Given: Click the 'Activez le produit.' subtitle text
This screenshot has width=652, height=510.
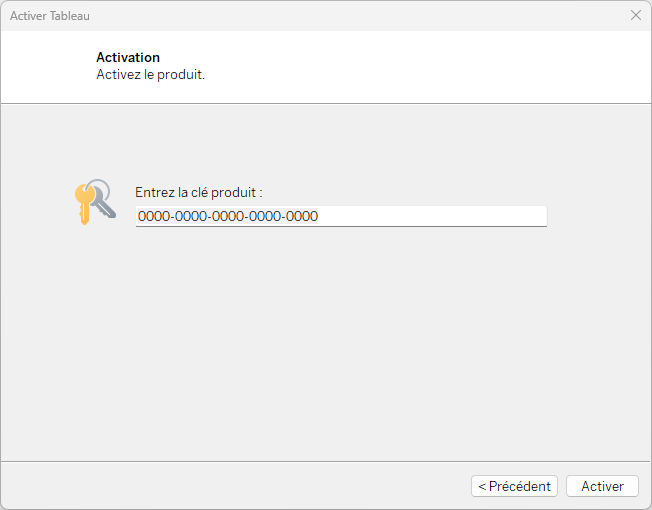Looking at the screenshot, I should point(151,74).
